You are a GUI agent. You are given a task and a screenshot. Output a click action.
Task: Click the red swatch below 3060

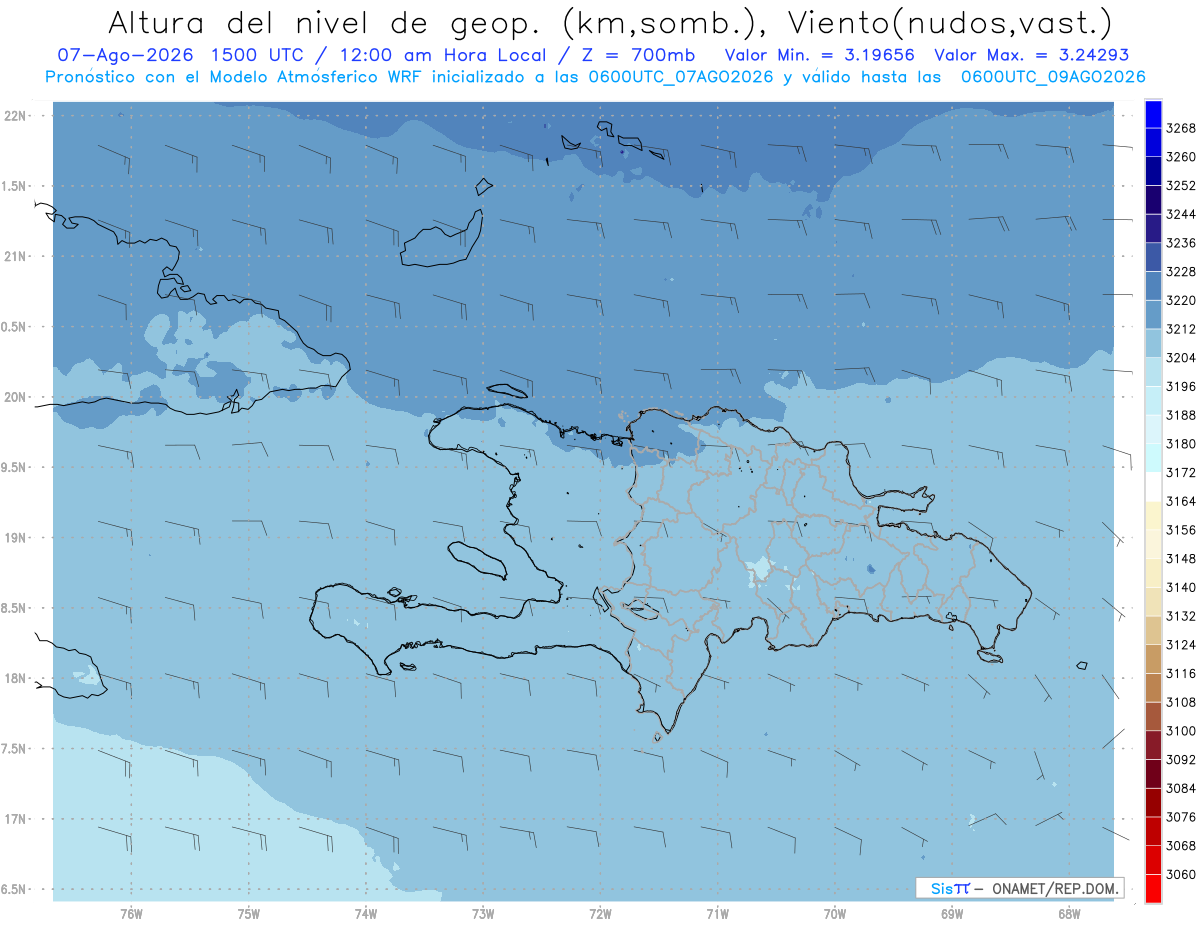1153,888
